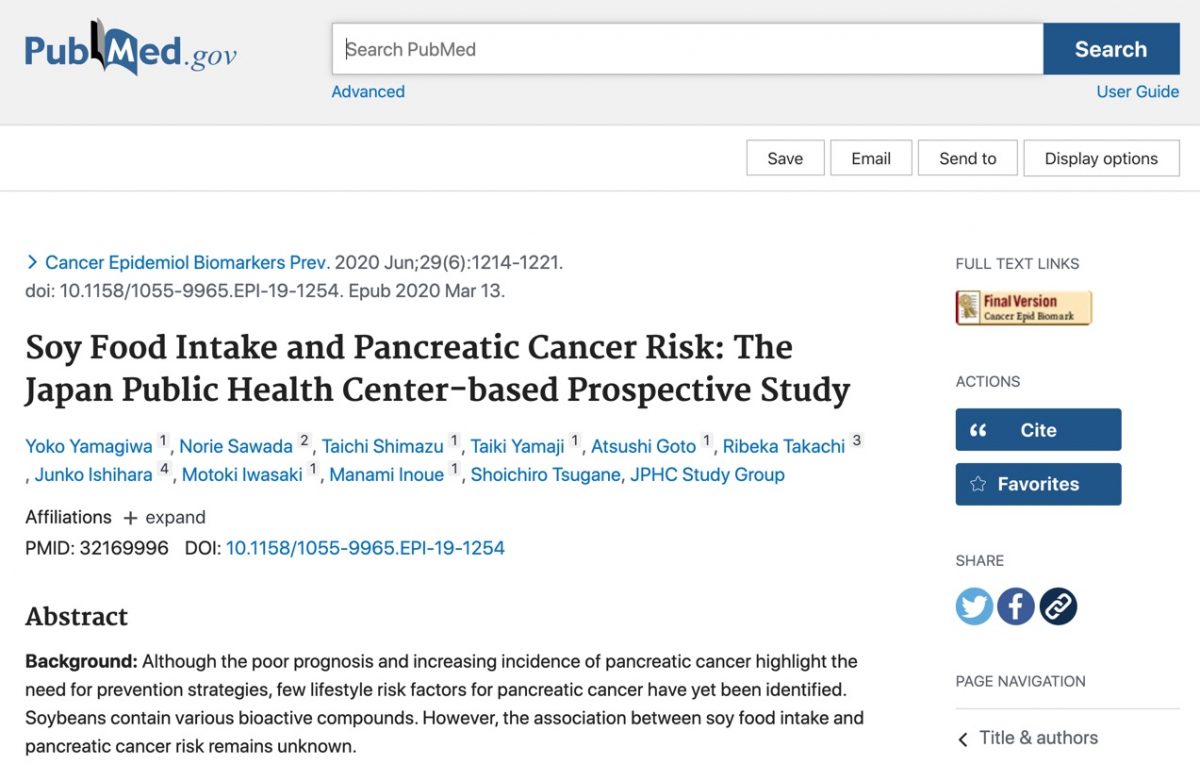Viewport: 1200px width, 764px height.
Task: Open author Junko Ishihara
Action: pyautogui.click(x=93, y=475)
